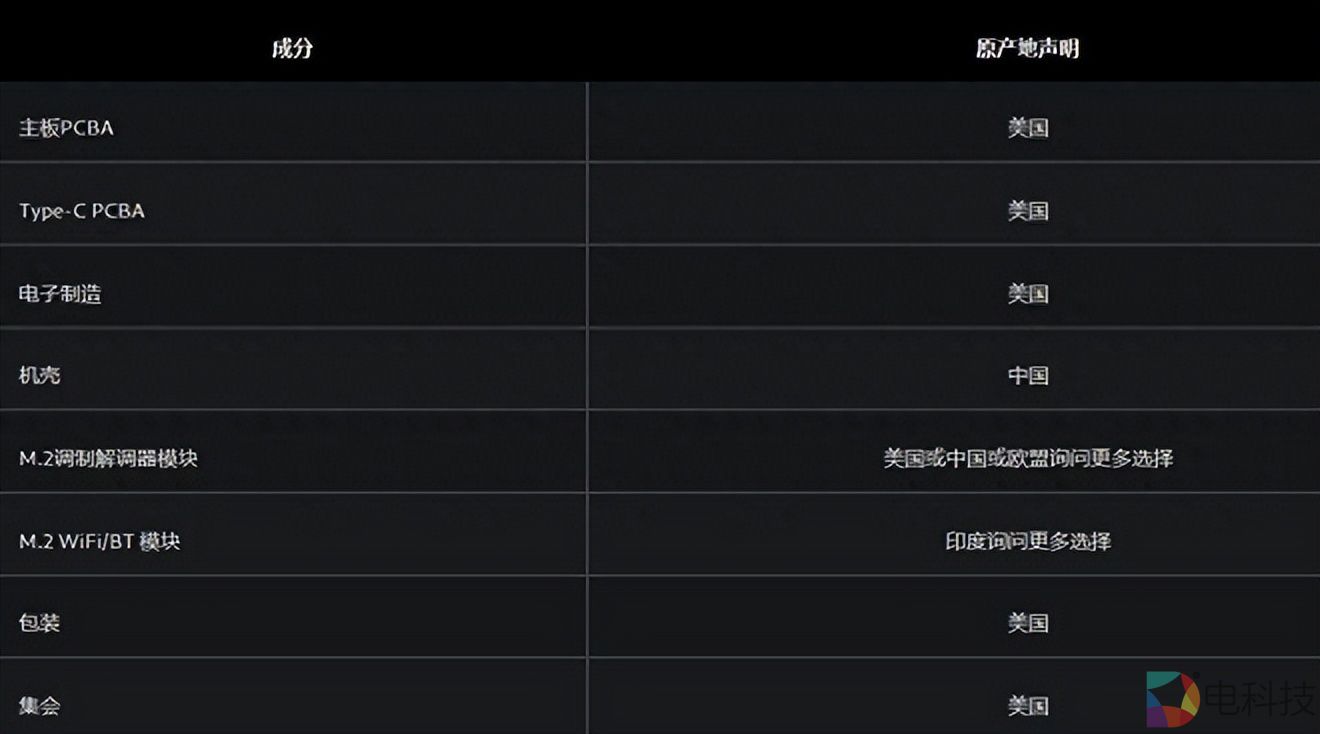Click the 电子制造 cell
Viewport: 1320px width, 734px height.
click(x=60, y=294)
